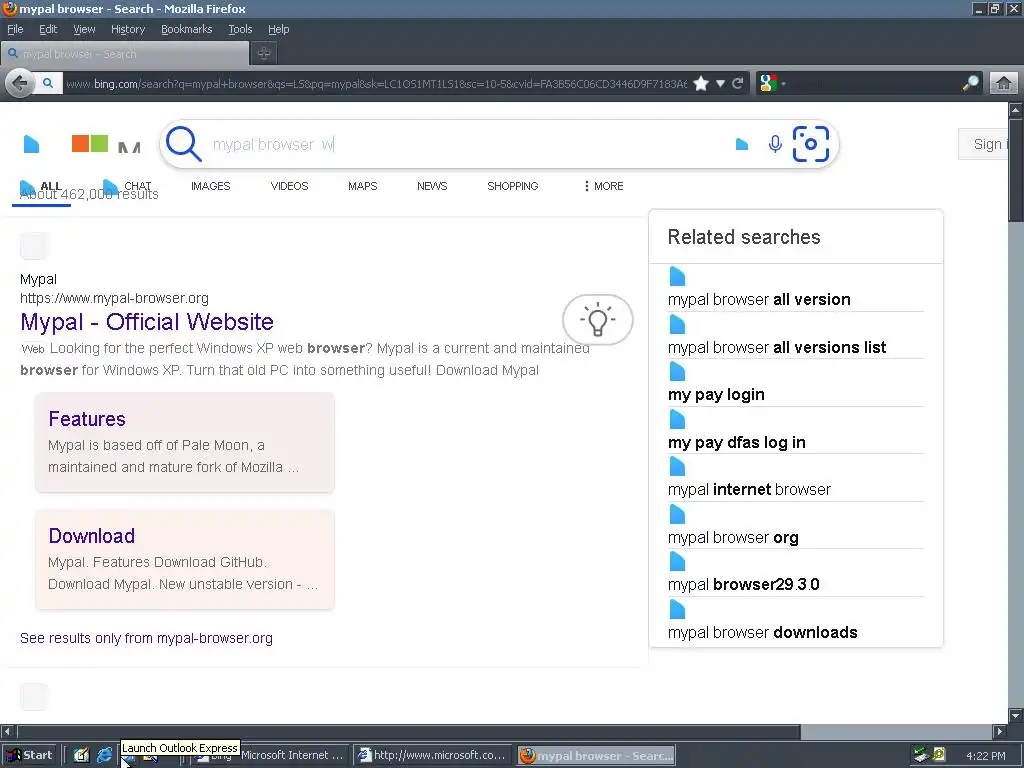The width and height of the screenshot is (1024, 768).
Task: Select related search 'mypal browser all version'
Action: point(759,300)
